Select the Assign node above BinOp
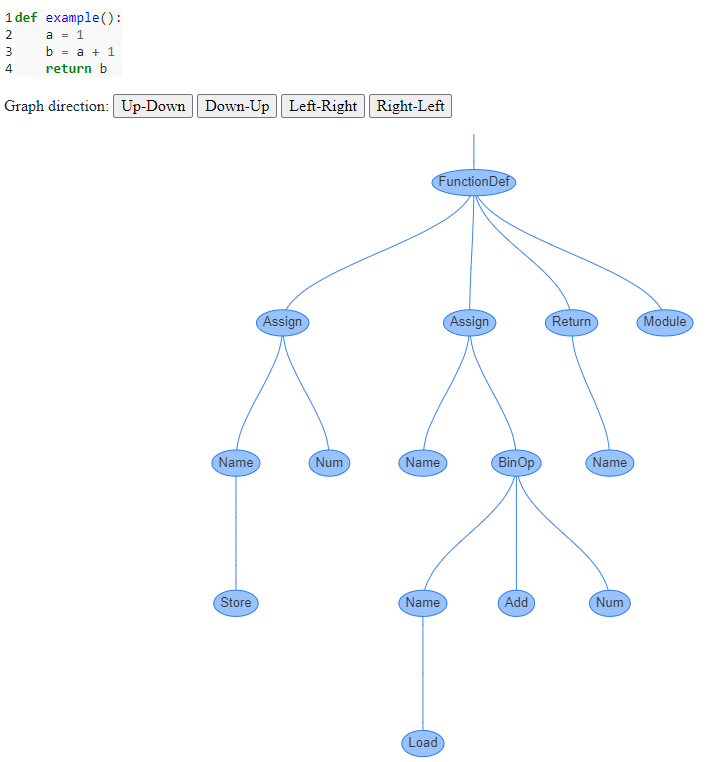The width and height of the screenshot is (711, 762). (469, 322)
